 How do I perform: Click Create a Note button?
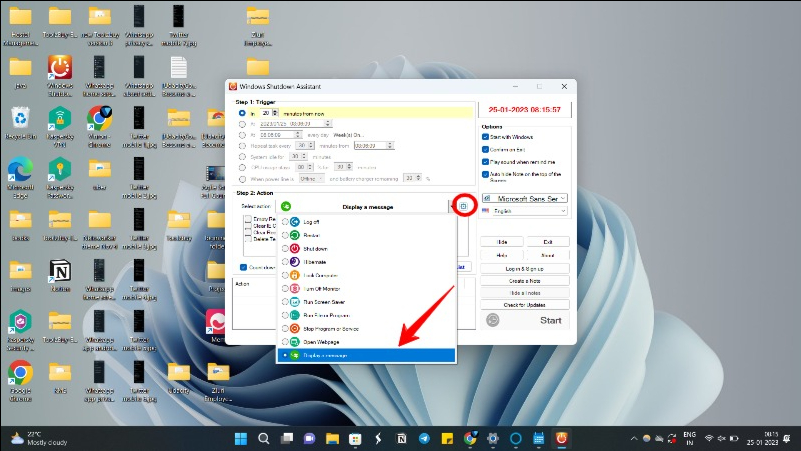click(525, 281)
